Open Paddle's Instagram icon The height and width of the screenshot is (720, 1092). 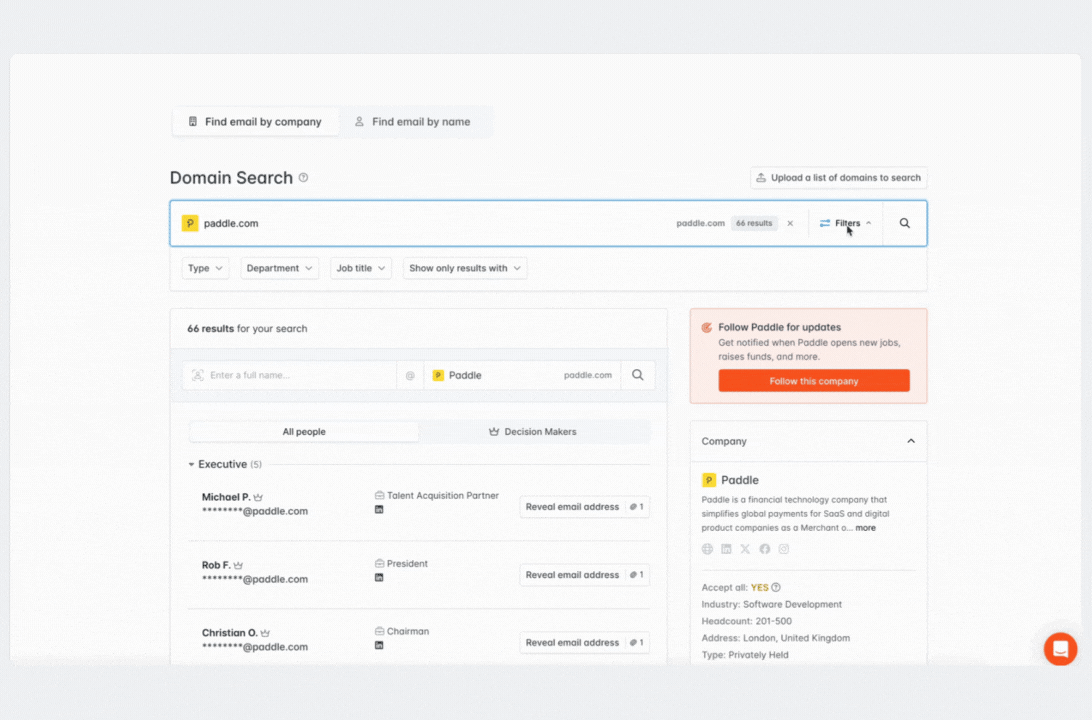(783, 549)
